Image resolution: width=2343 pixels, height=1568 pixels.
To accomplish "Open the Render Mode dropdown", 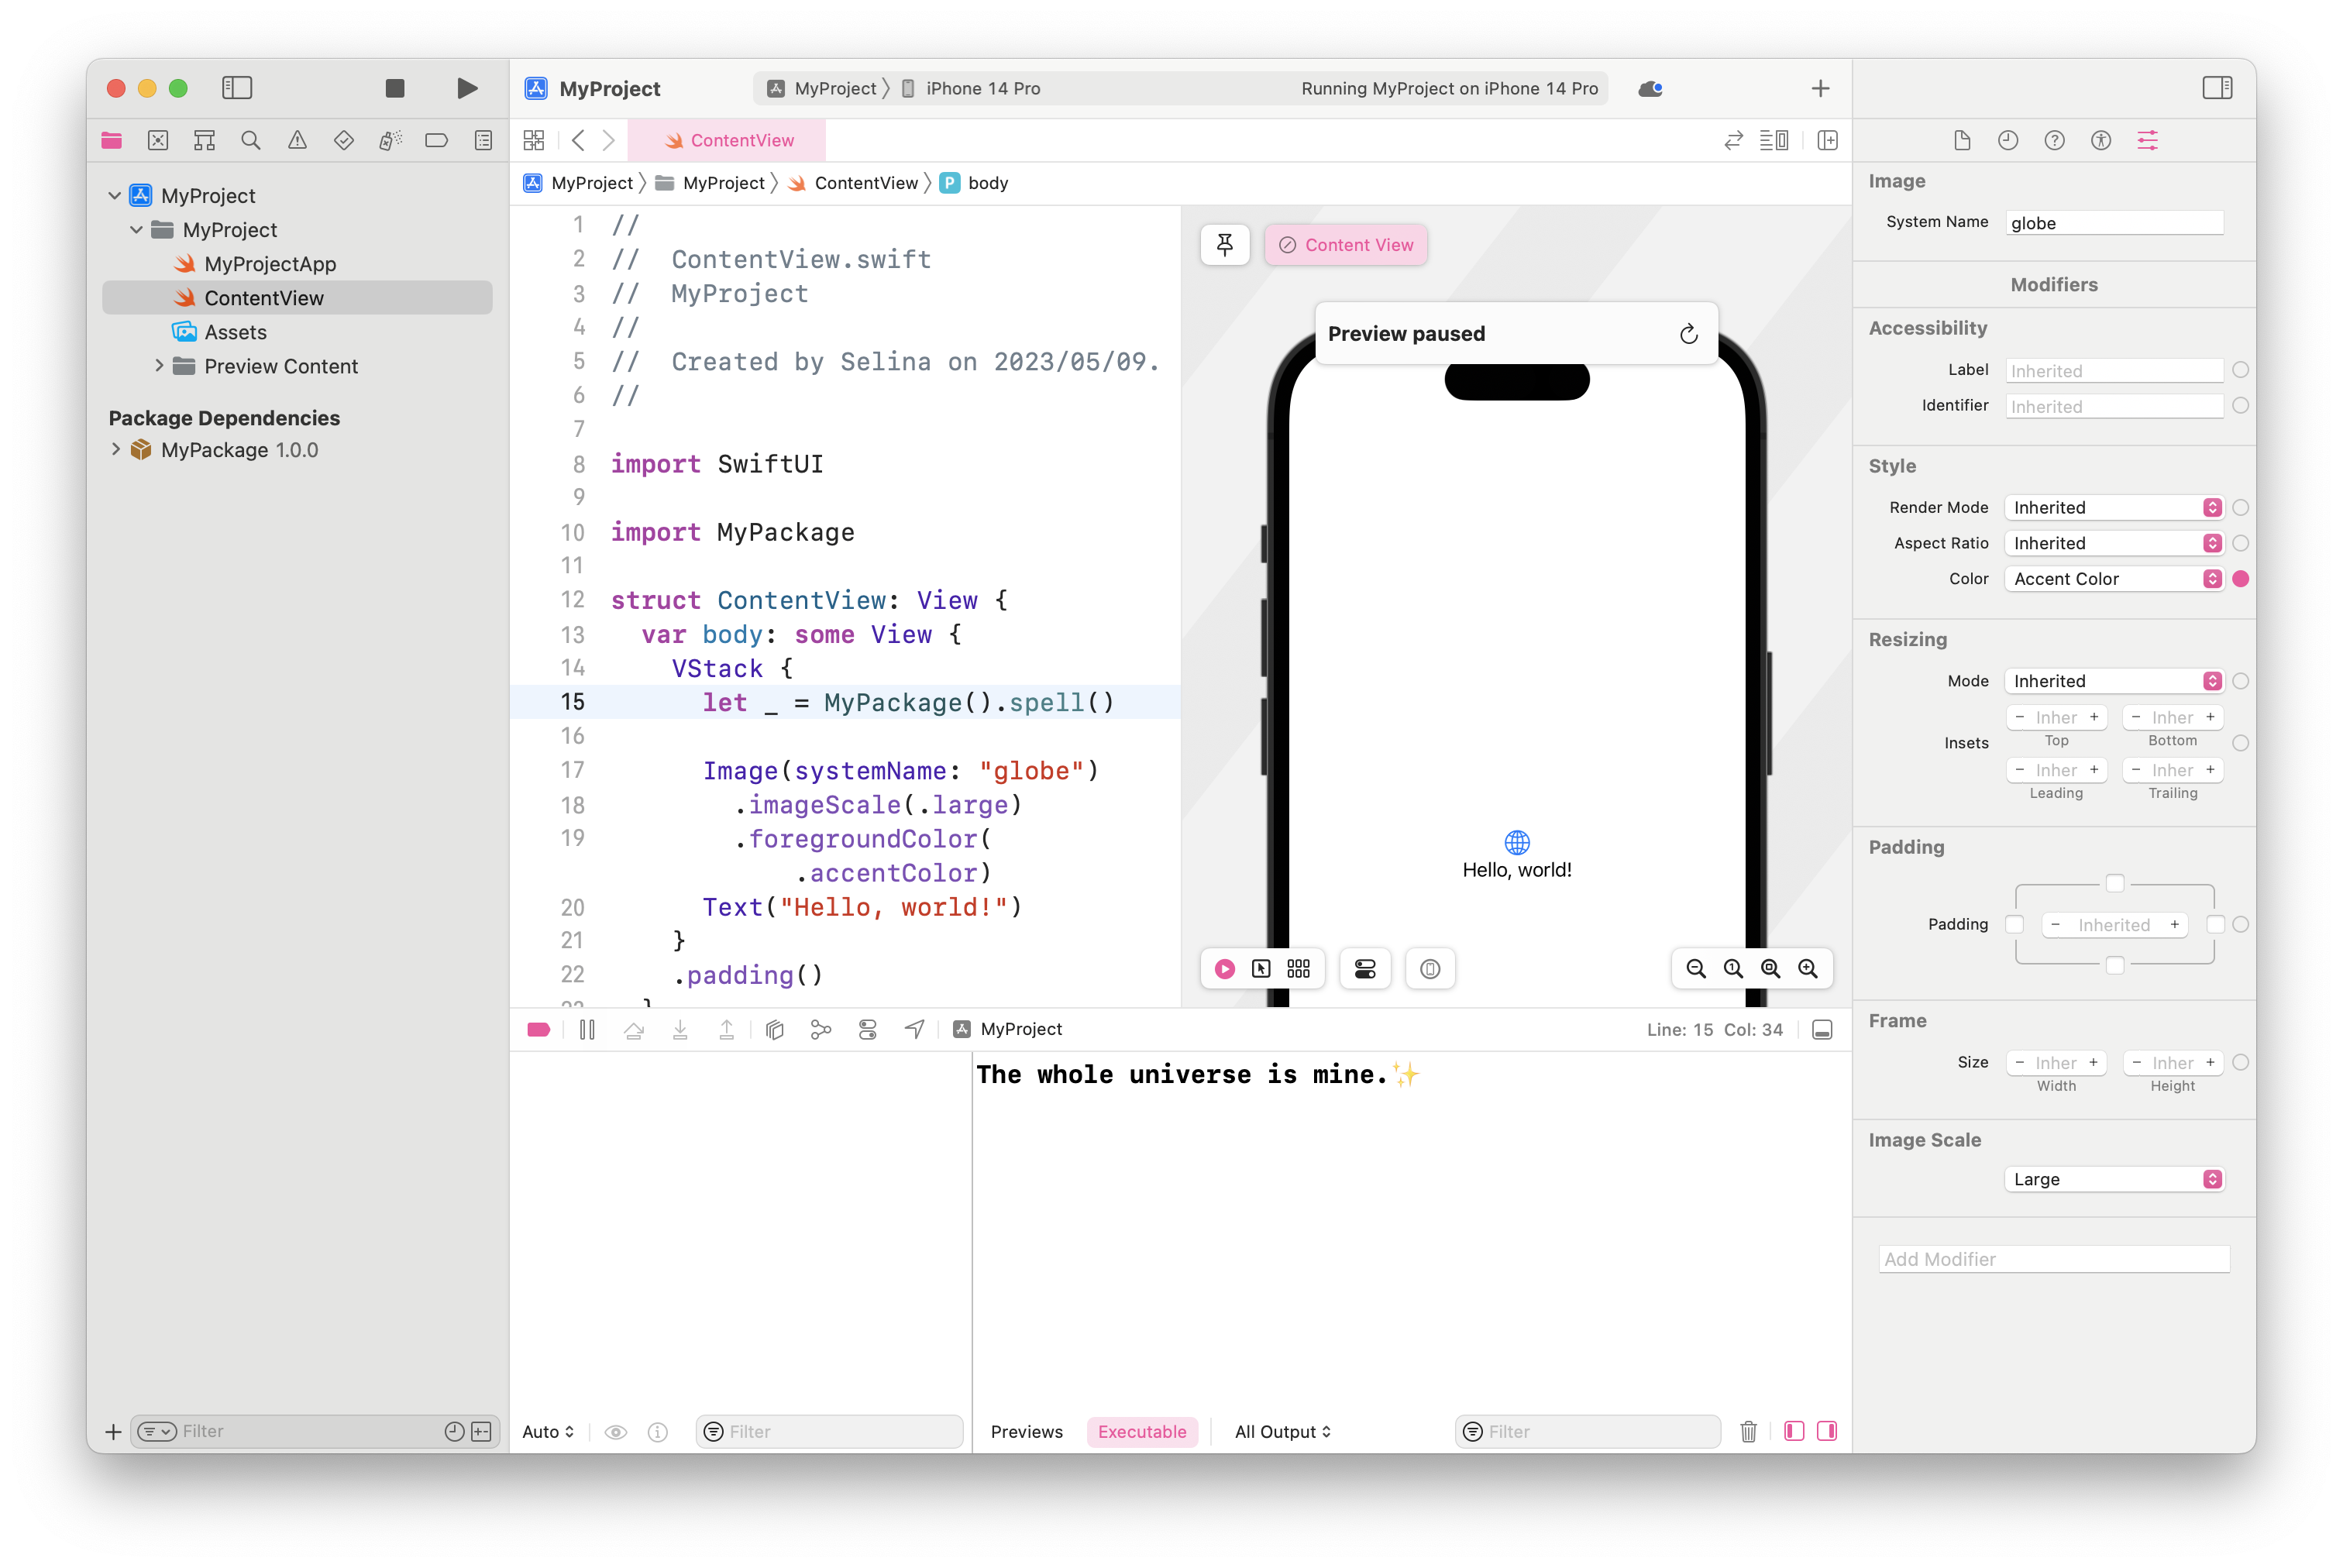I will pyautogui.click(x=2113, y=507).
